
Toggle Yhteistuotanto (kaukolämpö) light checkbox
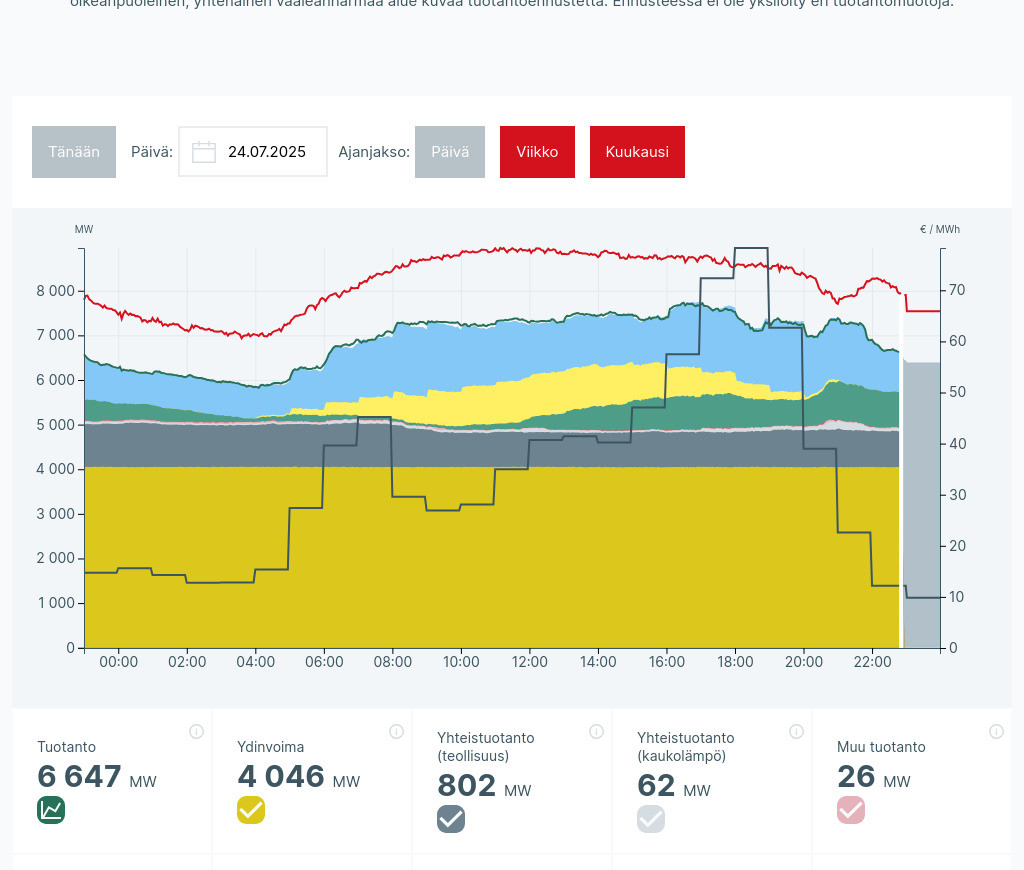(x=651, y=819)
